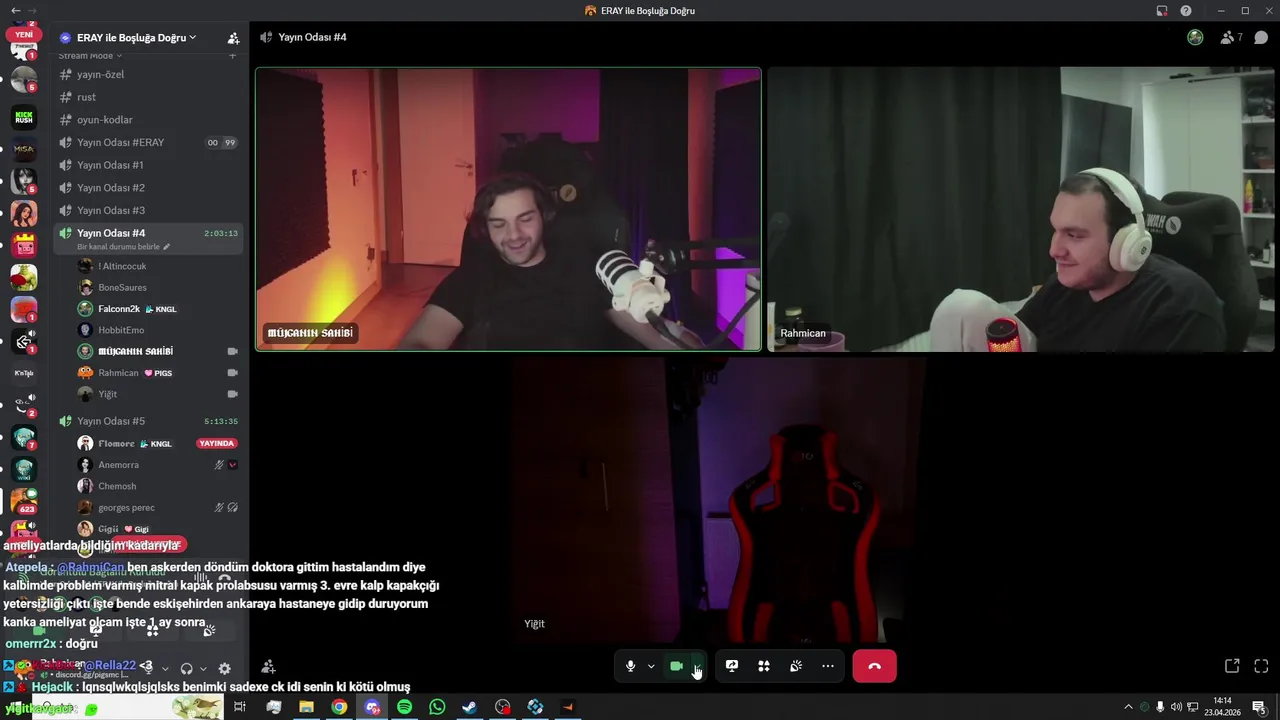This screenshot has height=720, width=1280.
Task: Click the user Rahmican in the channel list
Action: [158, 373]
